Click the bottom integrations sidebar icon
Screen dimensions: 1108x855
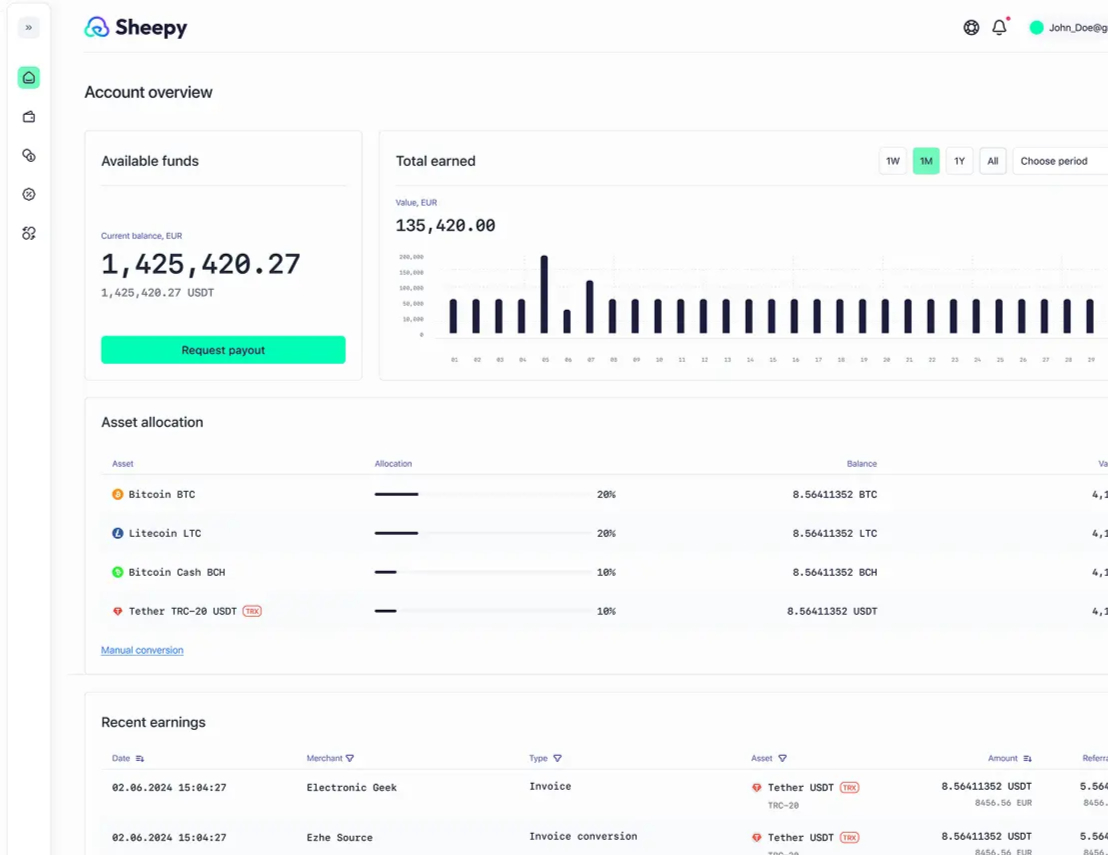(29, 233)
